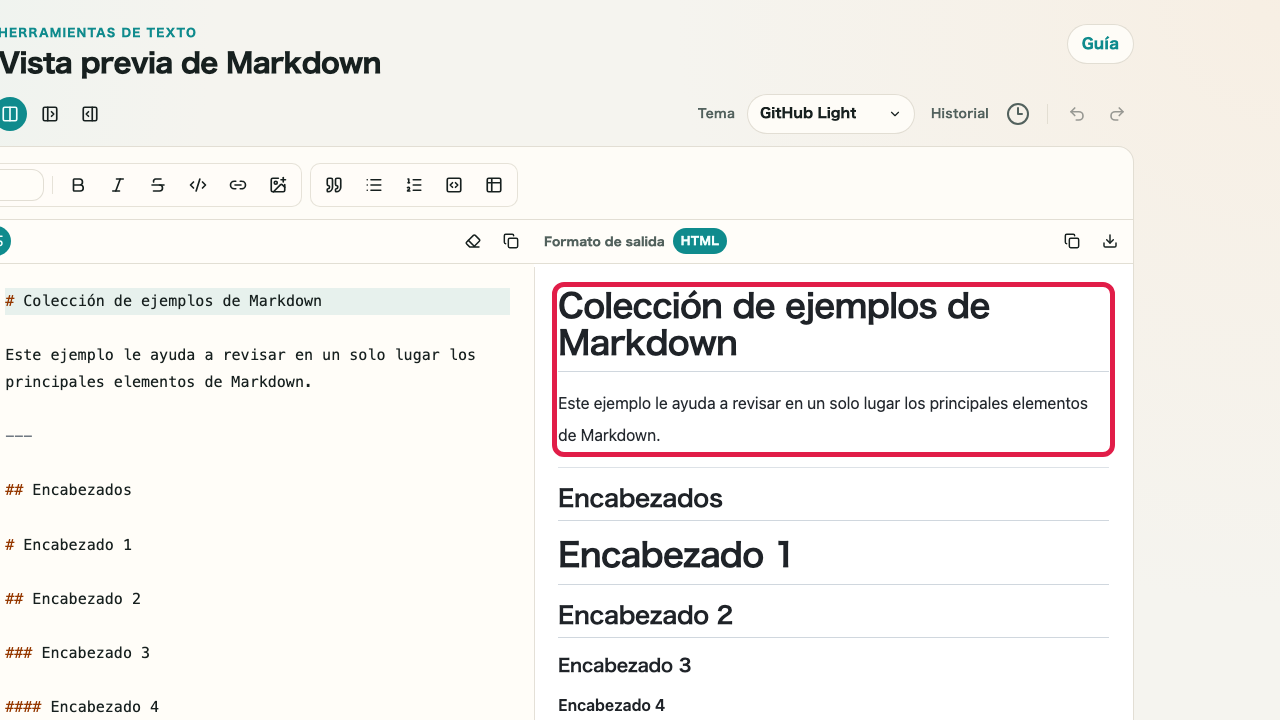Undo the last change

pyautogui.click(x=1077, y=114)
